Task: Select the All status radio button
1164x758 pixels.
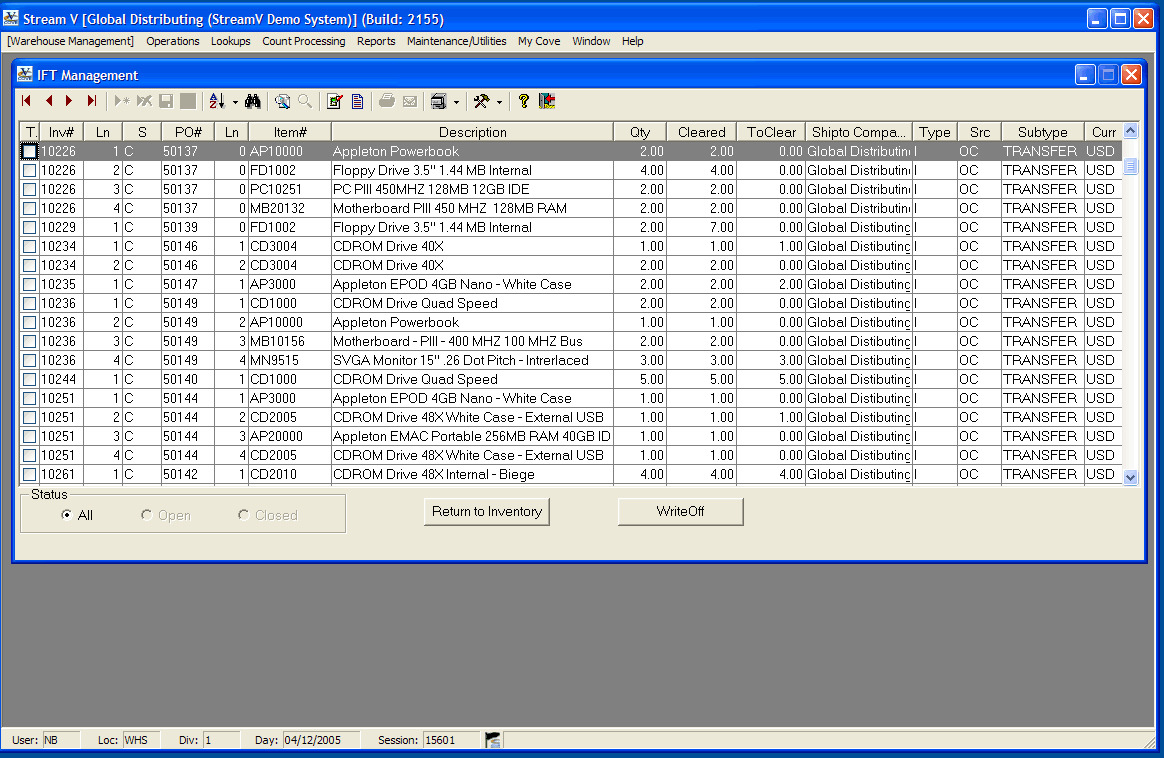Action: click(x=67, y=515)
